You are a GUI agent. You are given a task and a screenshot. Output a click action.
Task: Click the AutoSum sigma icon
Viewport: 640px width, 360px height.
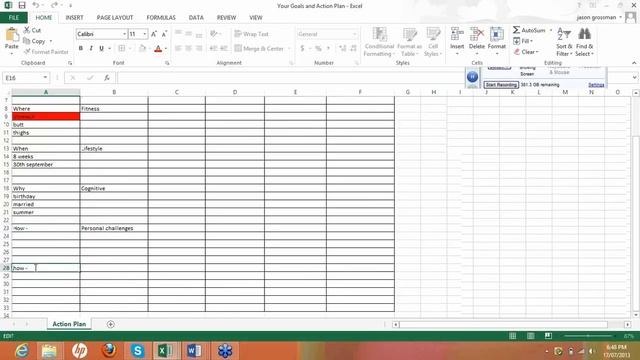516,30
